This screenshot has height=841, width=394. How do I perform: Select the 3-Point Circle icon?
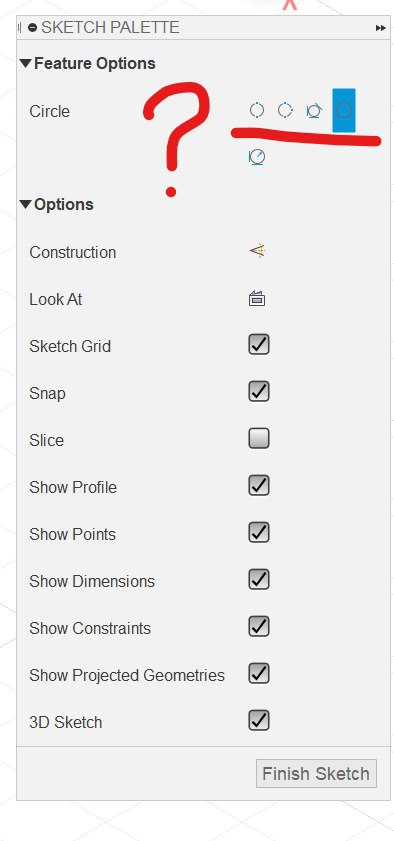click(x=285, y=110)
